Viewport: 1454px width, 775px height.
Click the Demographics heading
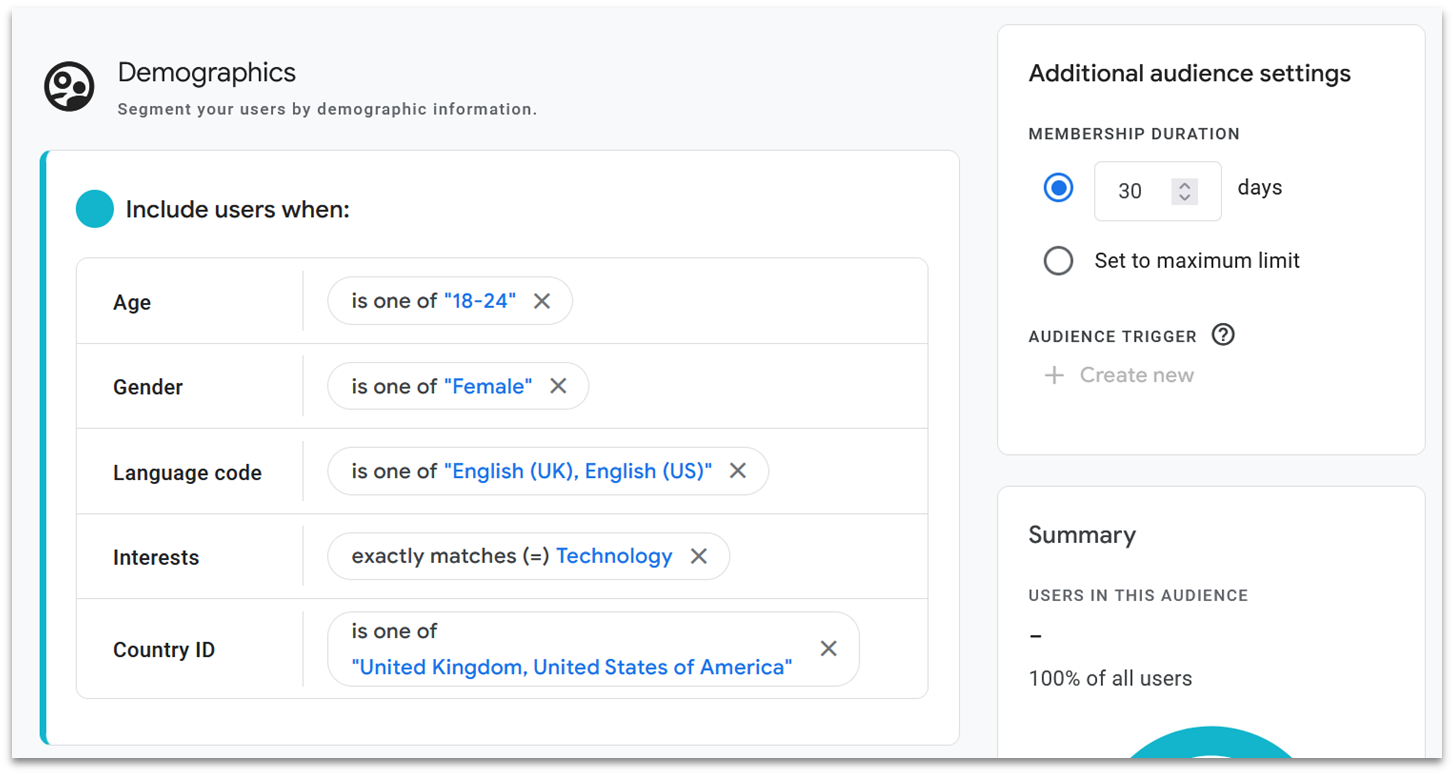(207, 72)
